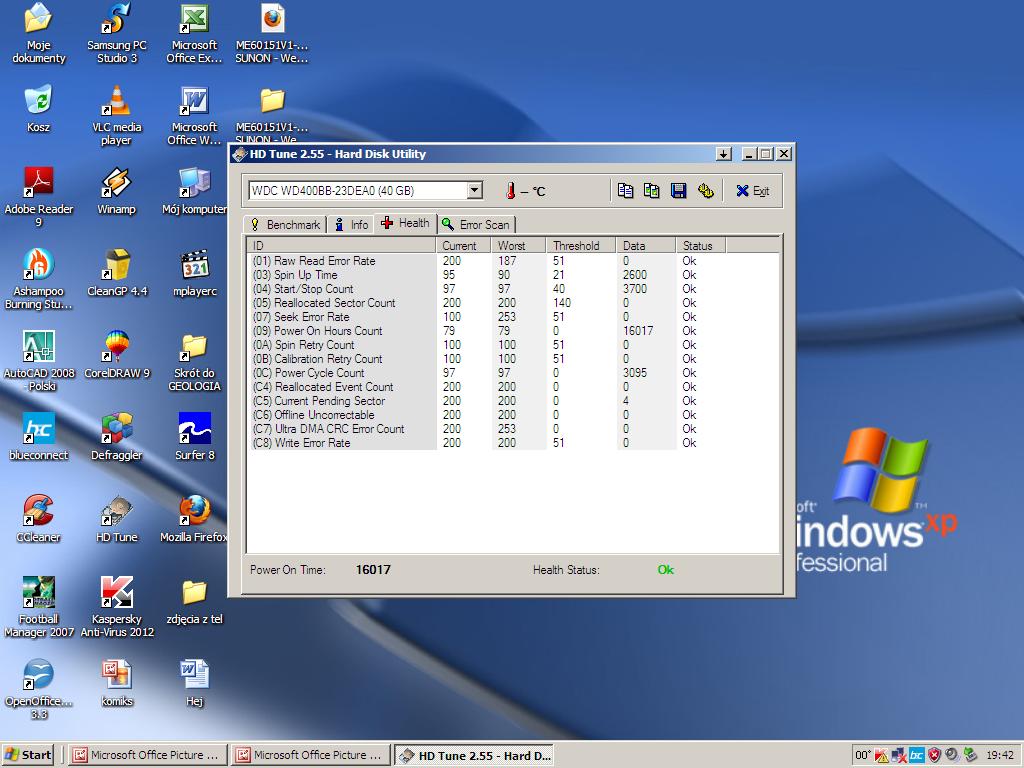Screen dimensions: 1024x768
Task: Launch the Winamp desktop shortcut
Action: tap(116, 190)
